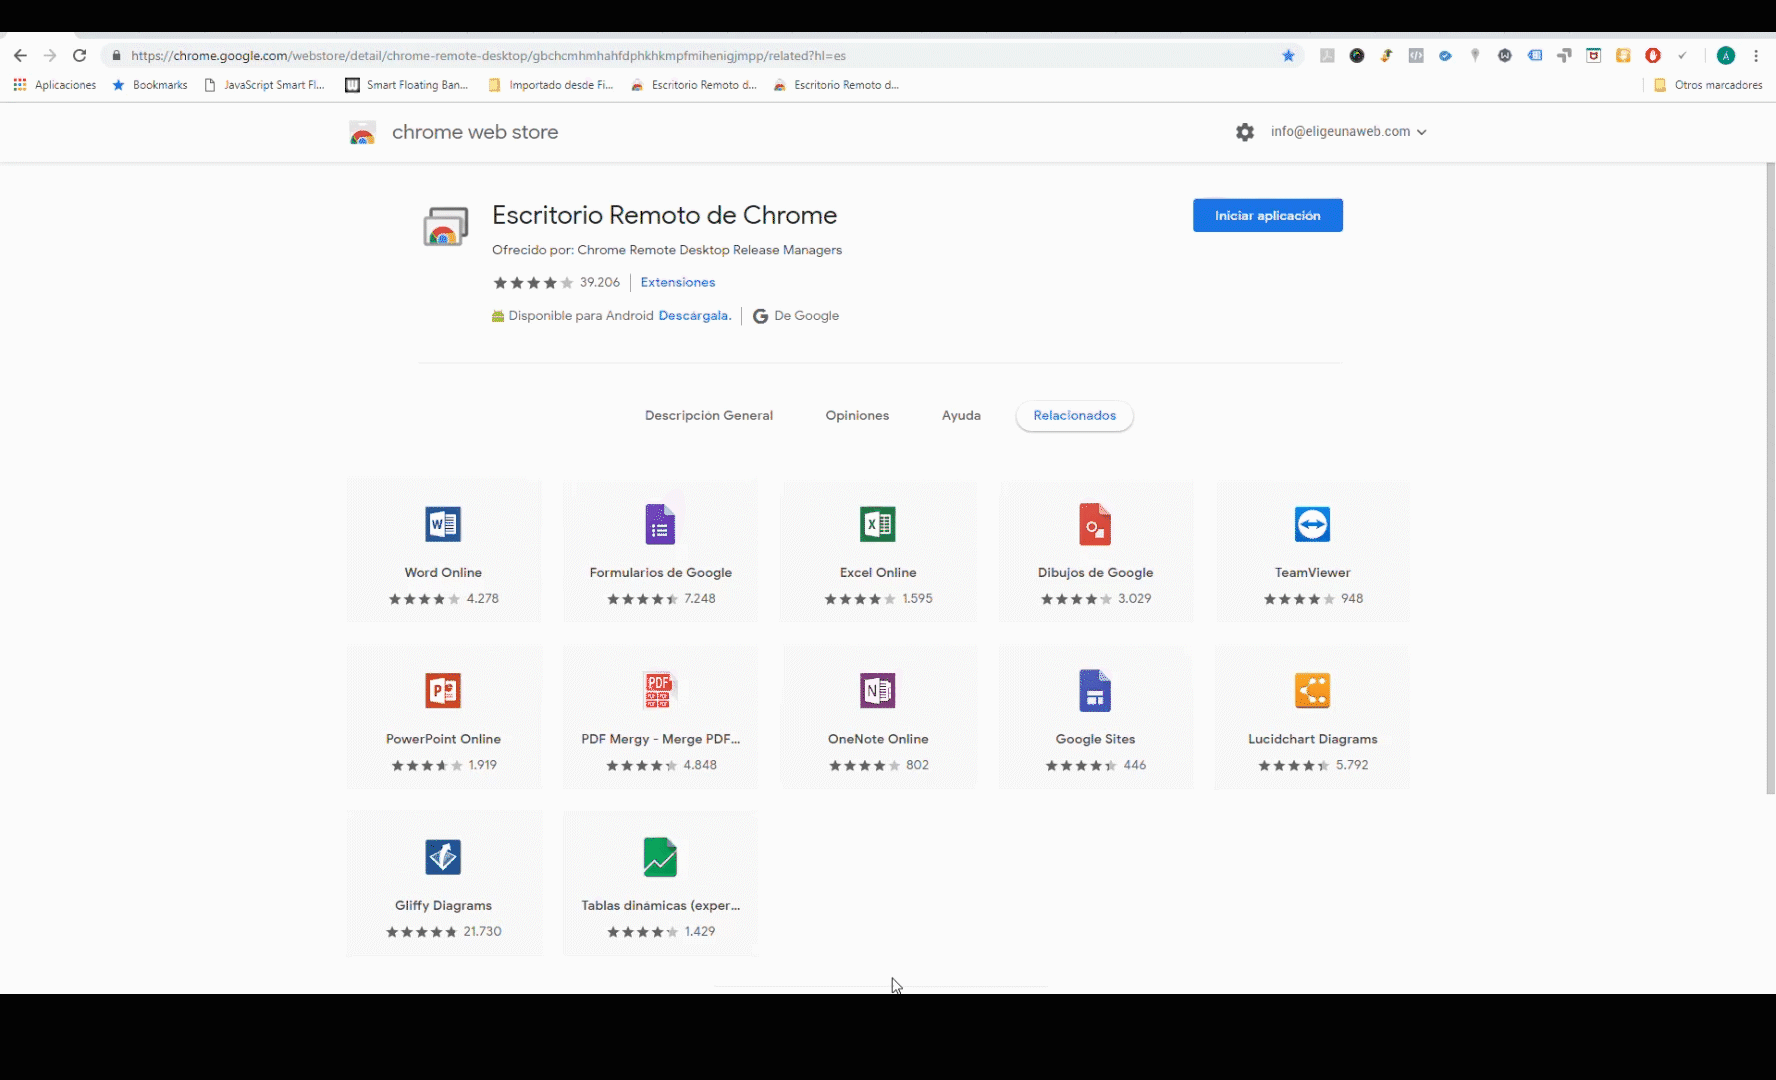
Task: Open the Lucidchart Diagrams icon
Action: [1312, 690]
